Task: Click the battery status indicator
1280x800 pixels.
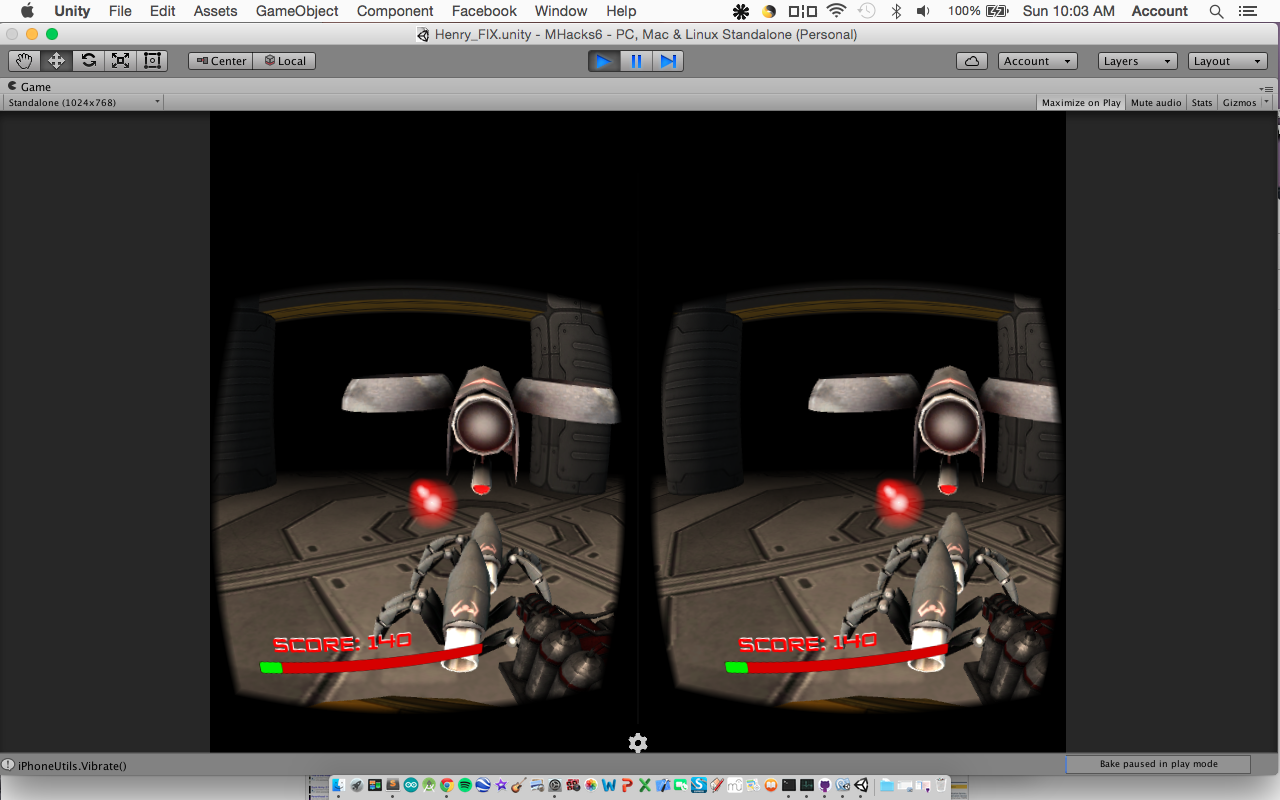Action: tap(978, 11)
